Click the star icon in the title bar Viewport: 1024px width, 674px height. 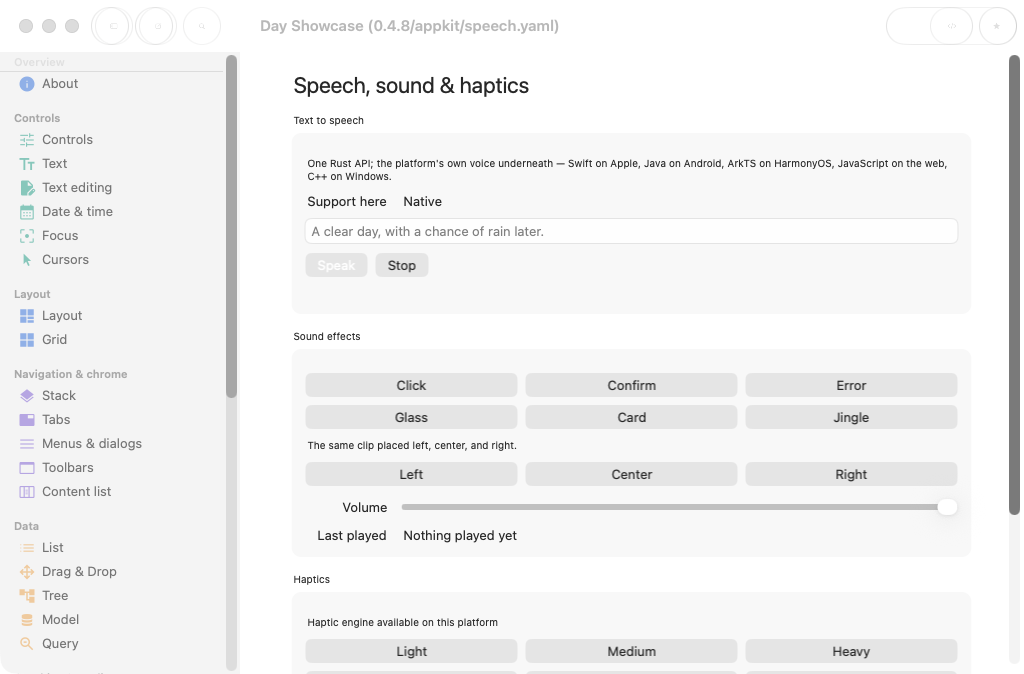tap(997, 26)
